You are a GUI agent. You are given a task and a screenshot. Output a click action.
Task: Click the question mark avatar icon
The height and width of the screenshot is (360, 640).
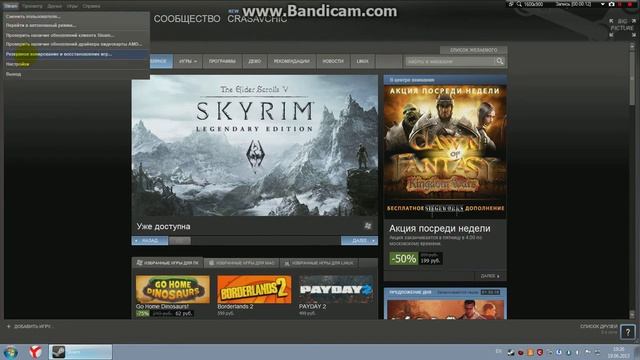click(x=628, y=332)
